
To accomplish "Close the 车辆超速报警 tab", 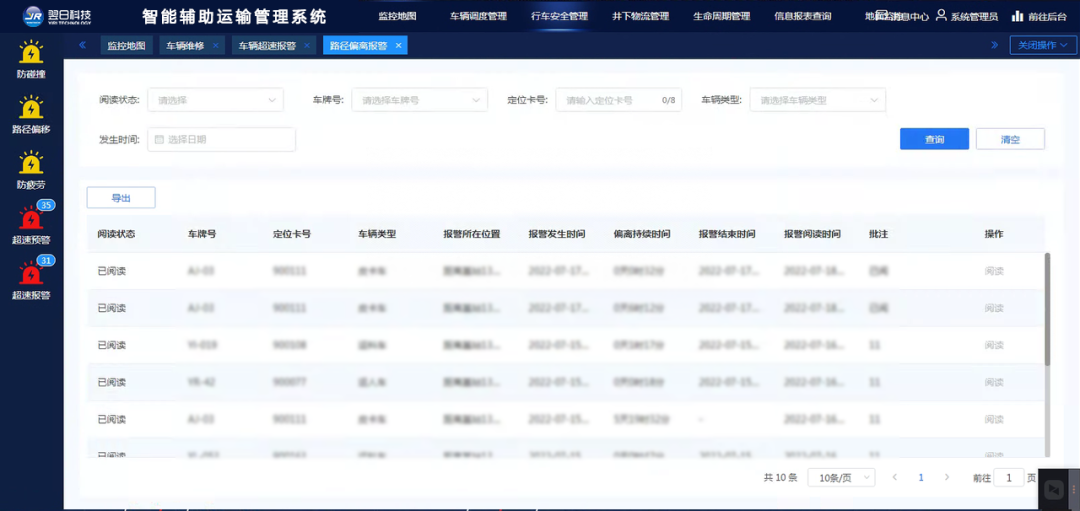I will coord(307,45).
